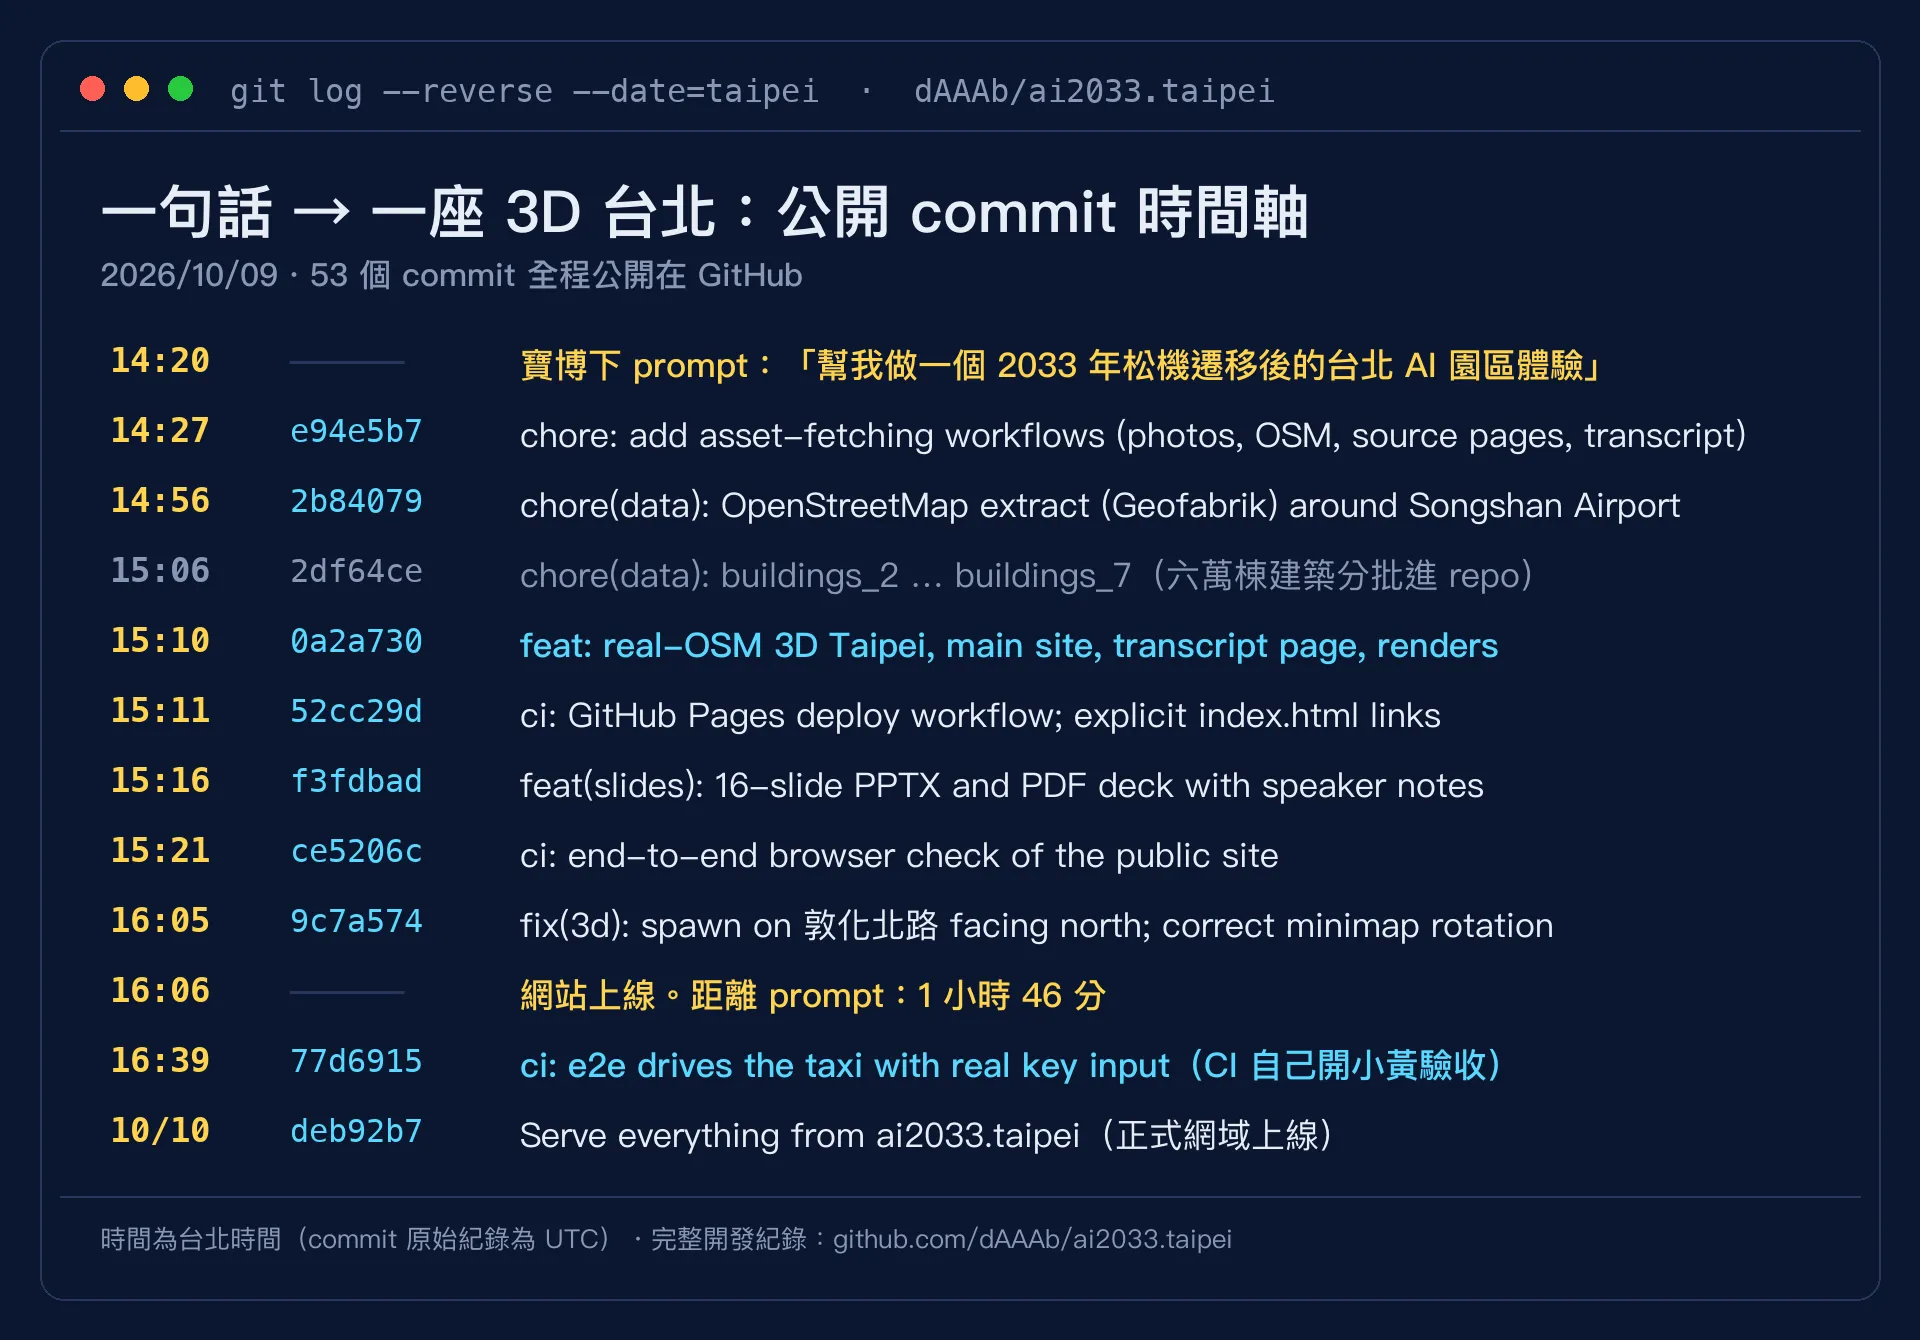The width and height of the screenshot is (1920, 1340).
Task: Click the GitHub Pages deploy workflow message
Action: point(980,716)
